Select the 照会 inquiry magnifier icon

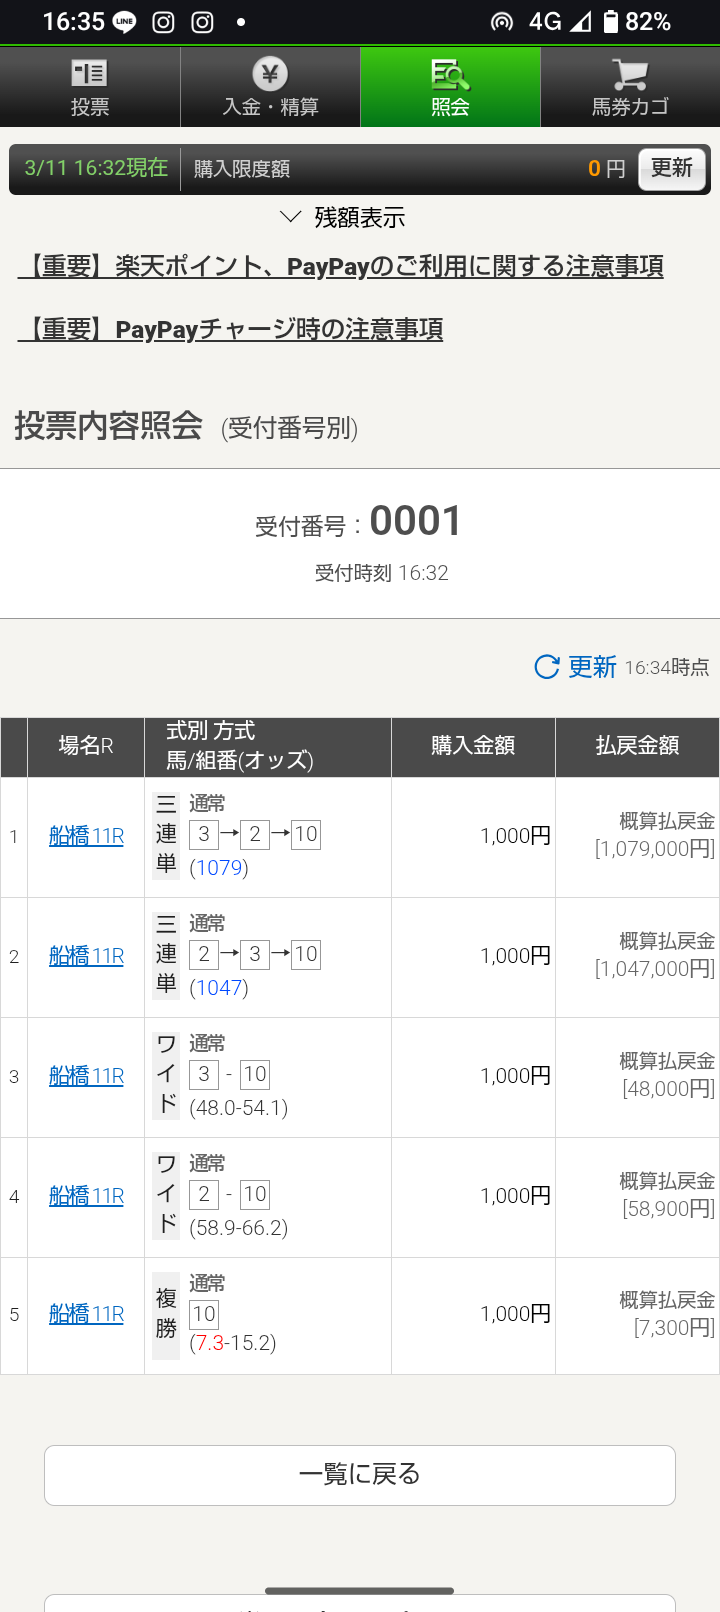click(x=450, y=74)
